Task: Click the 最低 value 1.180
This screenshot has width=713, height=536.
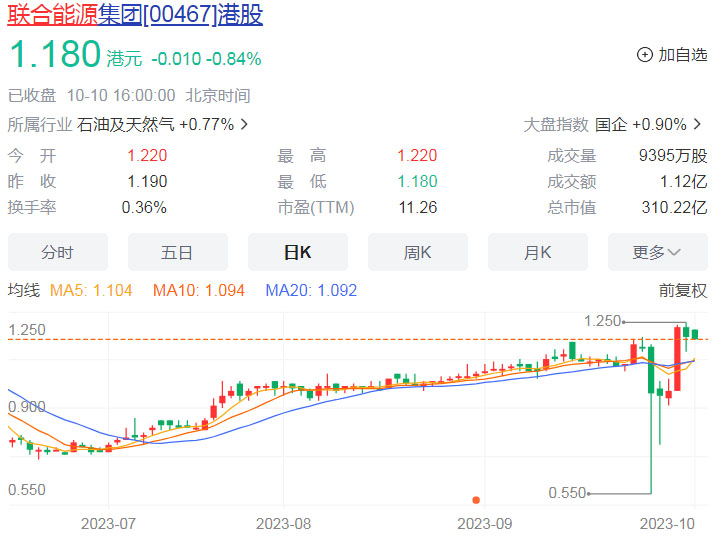Action: pos(417,181)
